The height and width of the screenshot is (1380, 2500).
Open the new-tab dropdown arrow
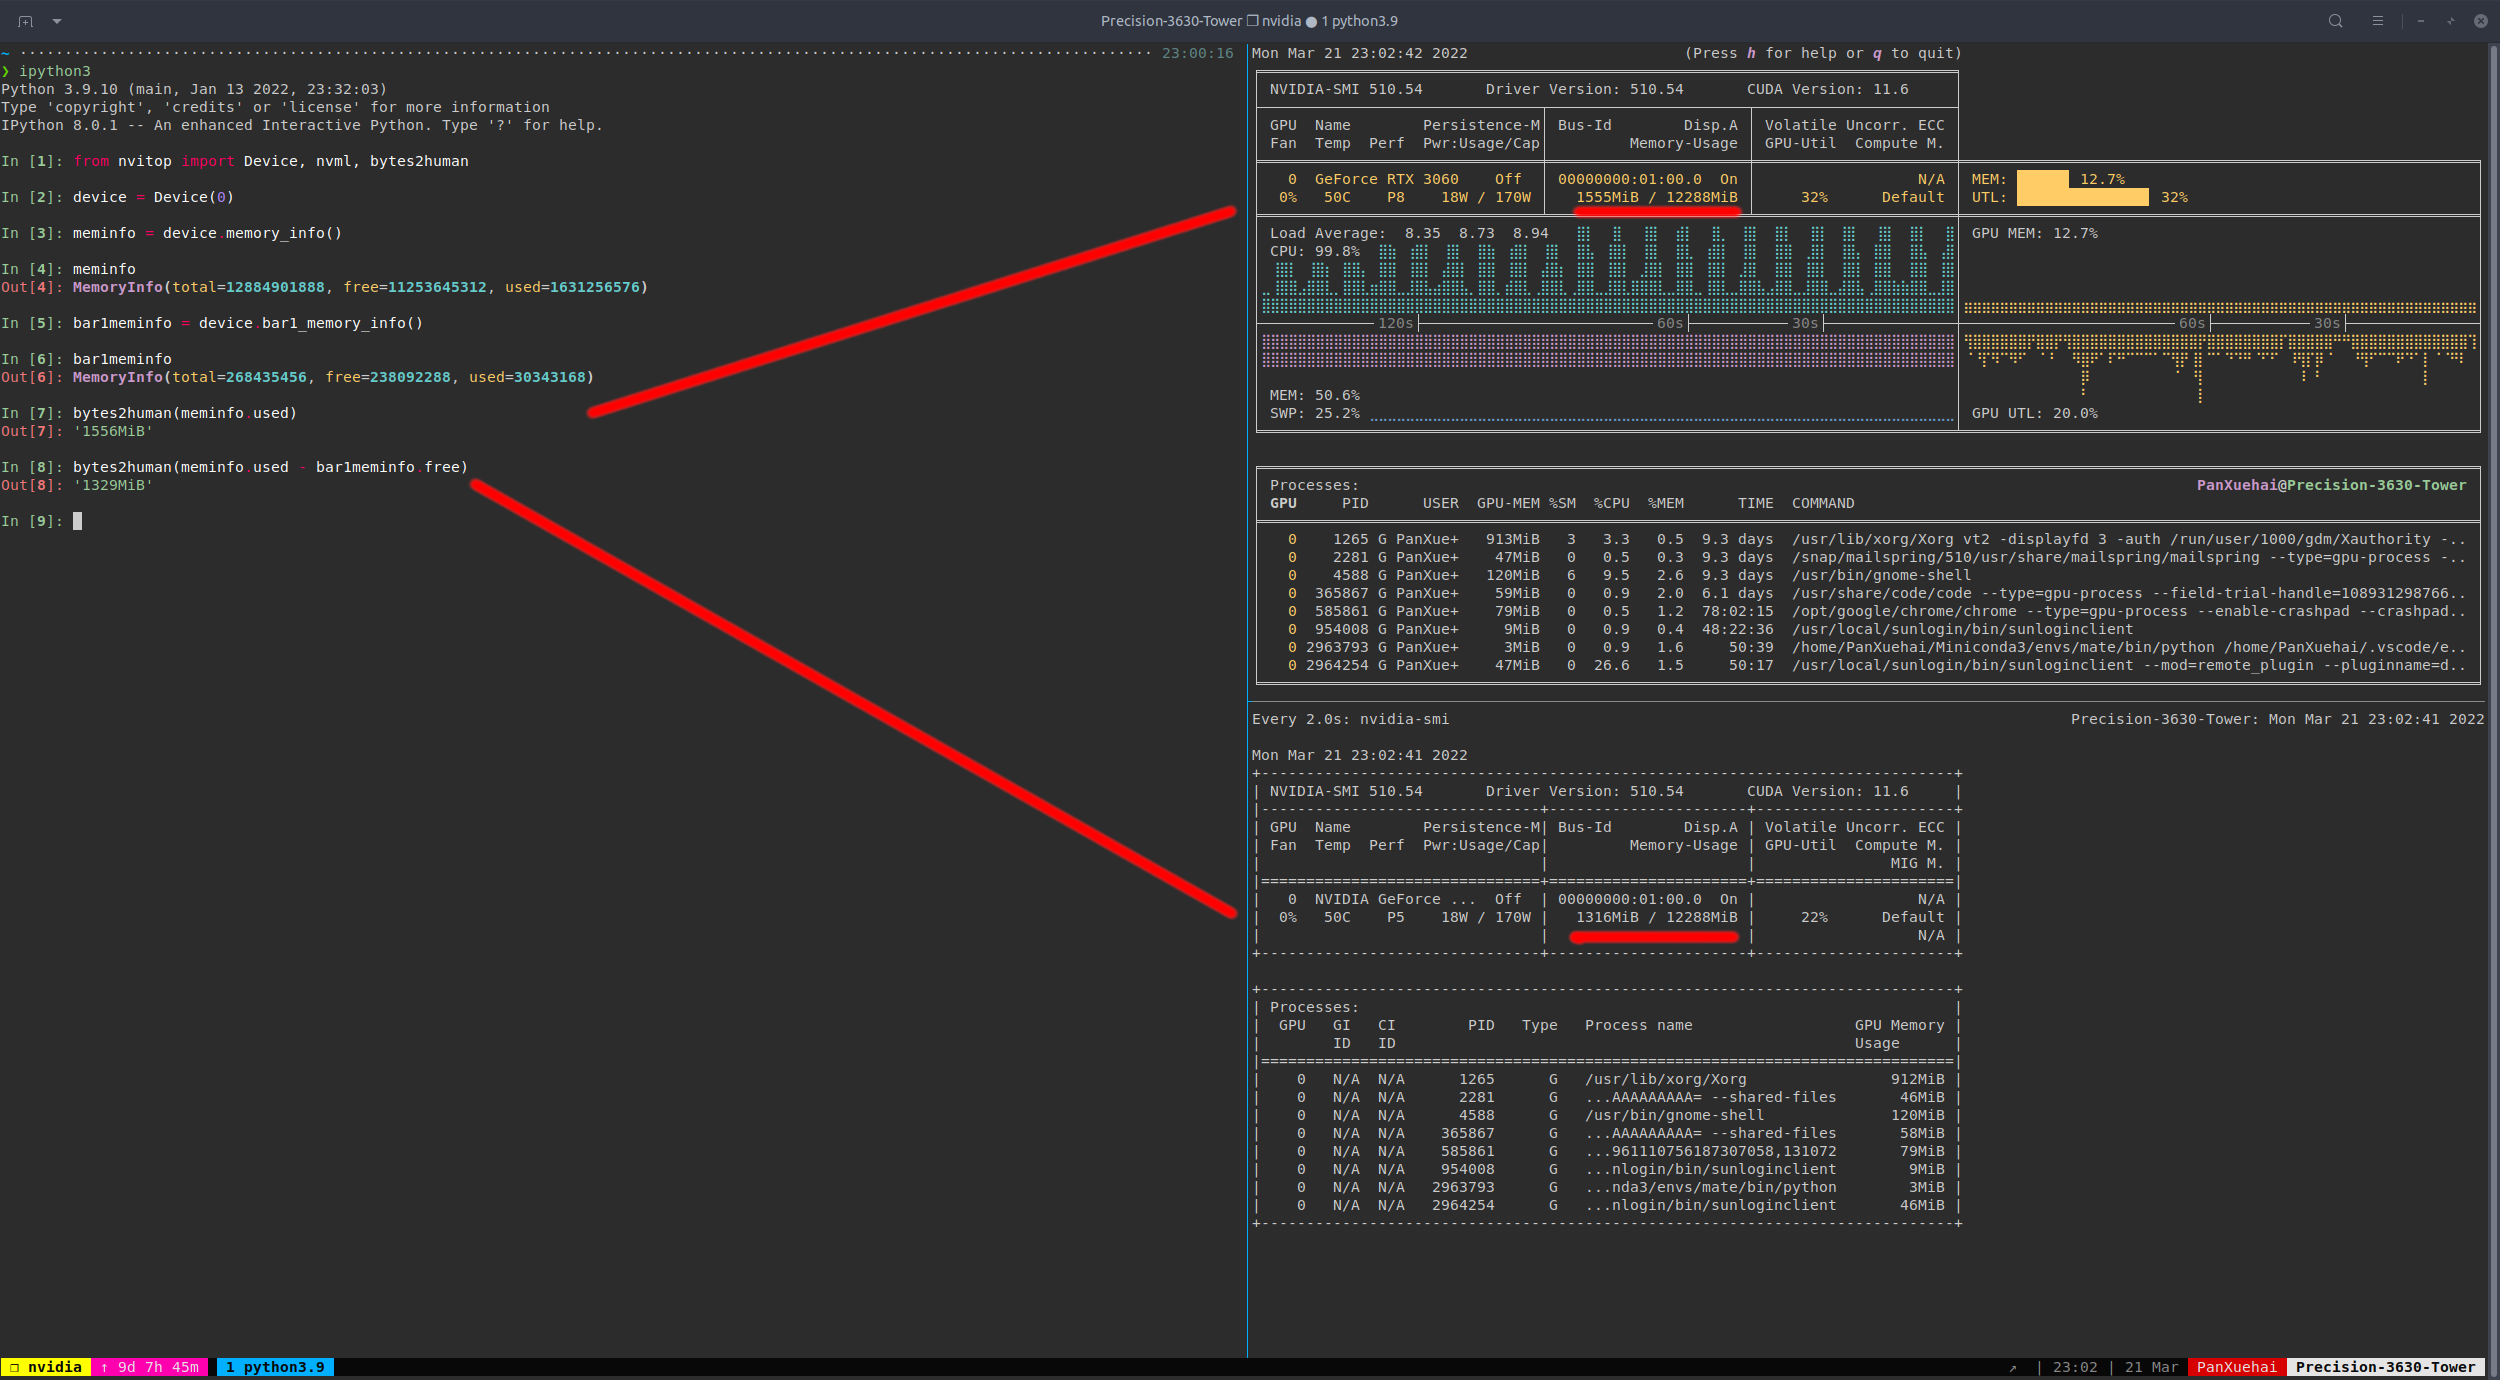[57, 21]
